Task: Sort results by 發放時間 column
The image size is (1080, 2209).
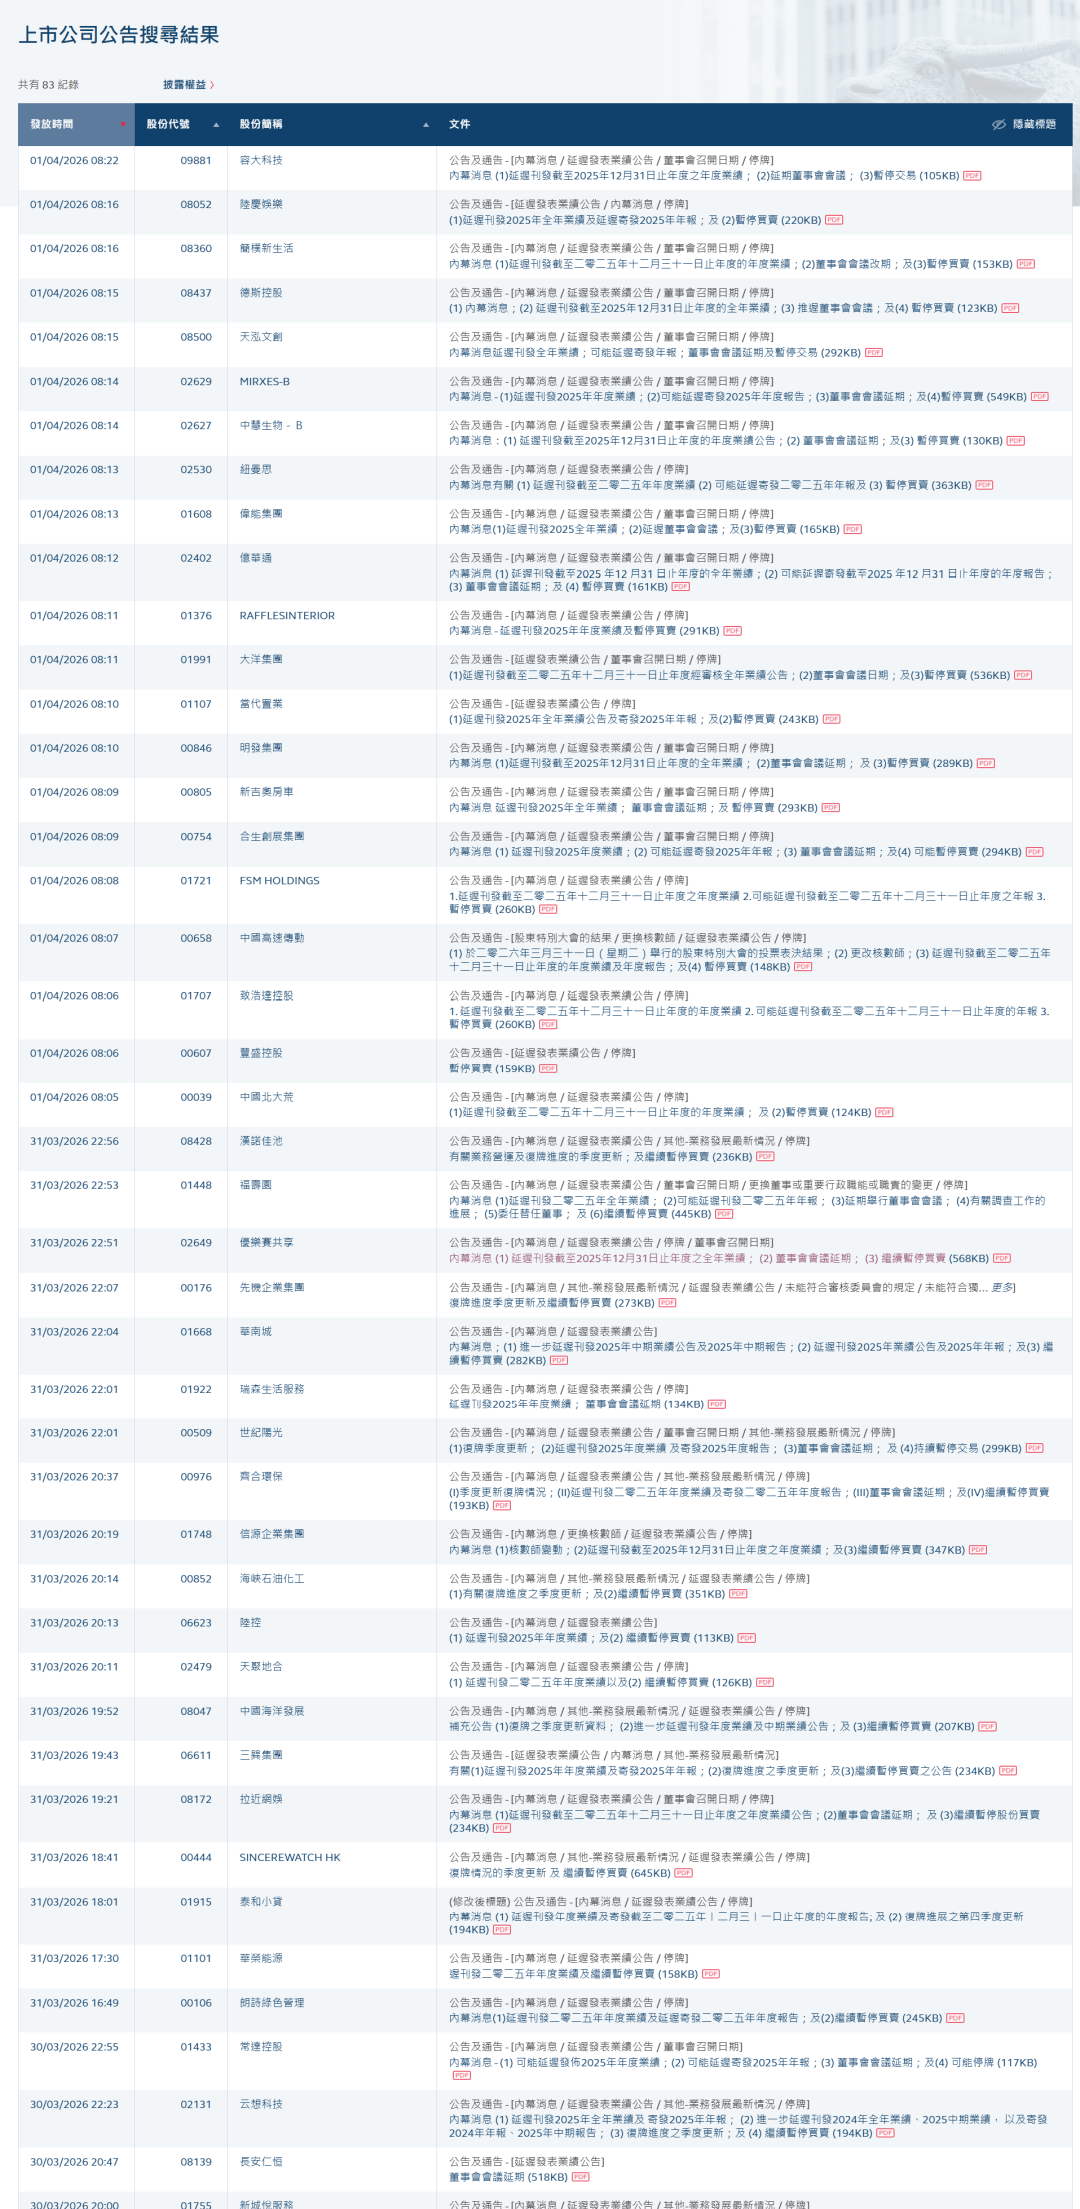Action: pos(76,124)
